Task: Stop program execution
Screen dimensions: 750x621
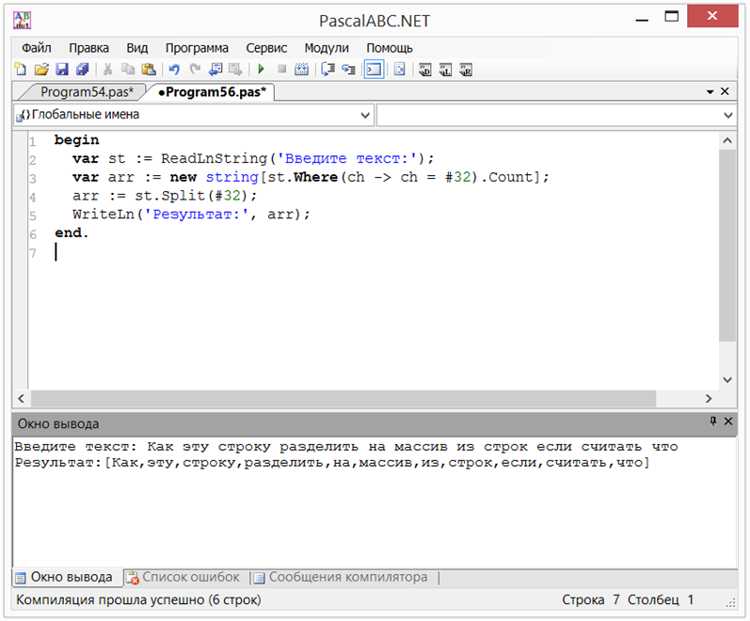Action: click(x=282, y=70)
